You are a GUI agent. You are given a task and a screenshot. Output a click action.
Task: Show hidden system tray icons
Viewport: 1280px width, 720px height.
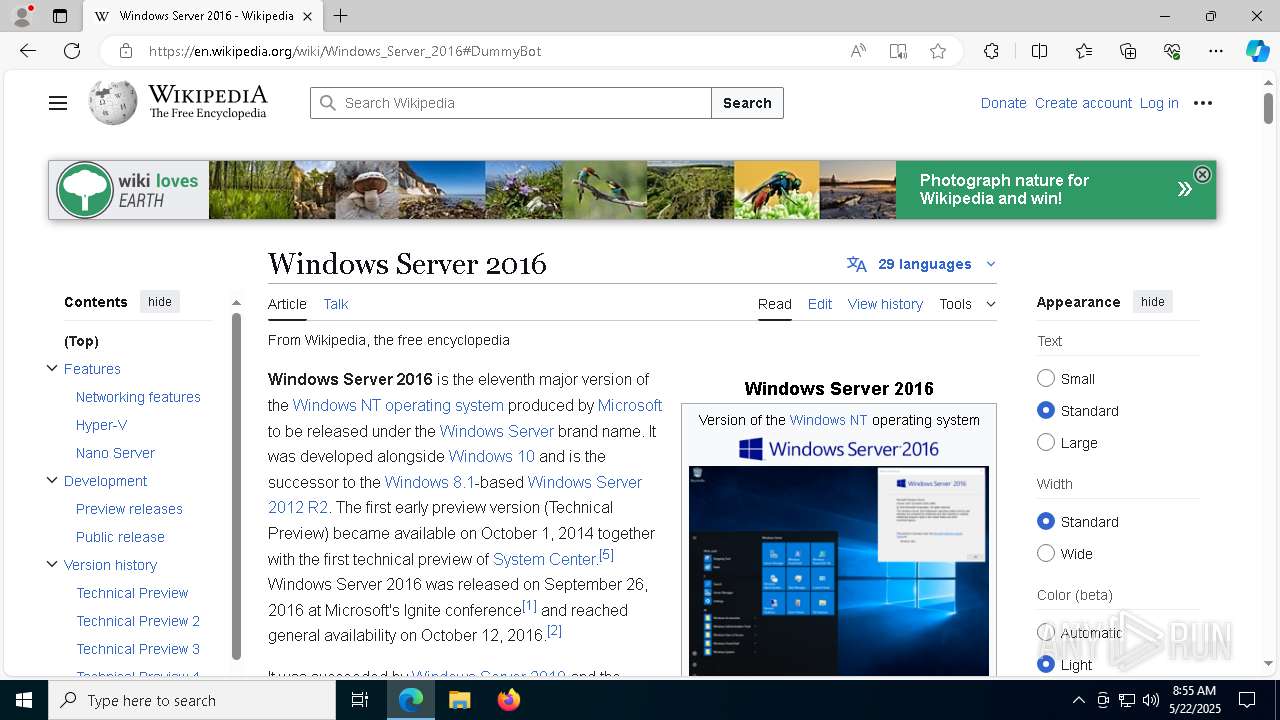point(1078,700)
